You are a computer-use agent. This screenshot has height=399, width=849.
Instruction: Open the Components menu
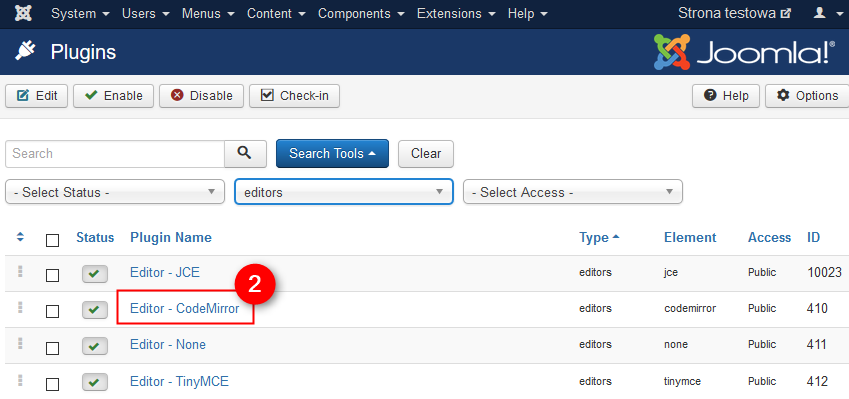[361, 14]
